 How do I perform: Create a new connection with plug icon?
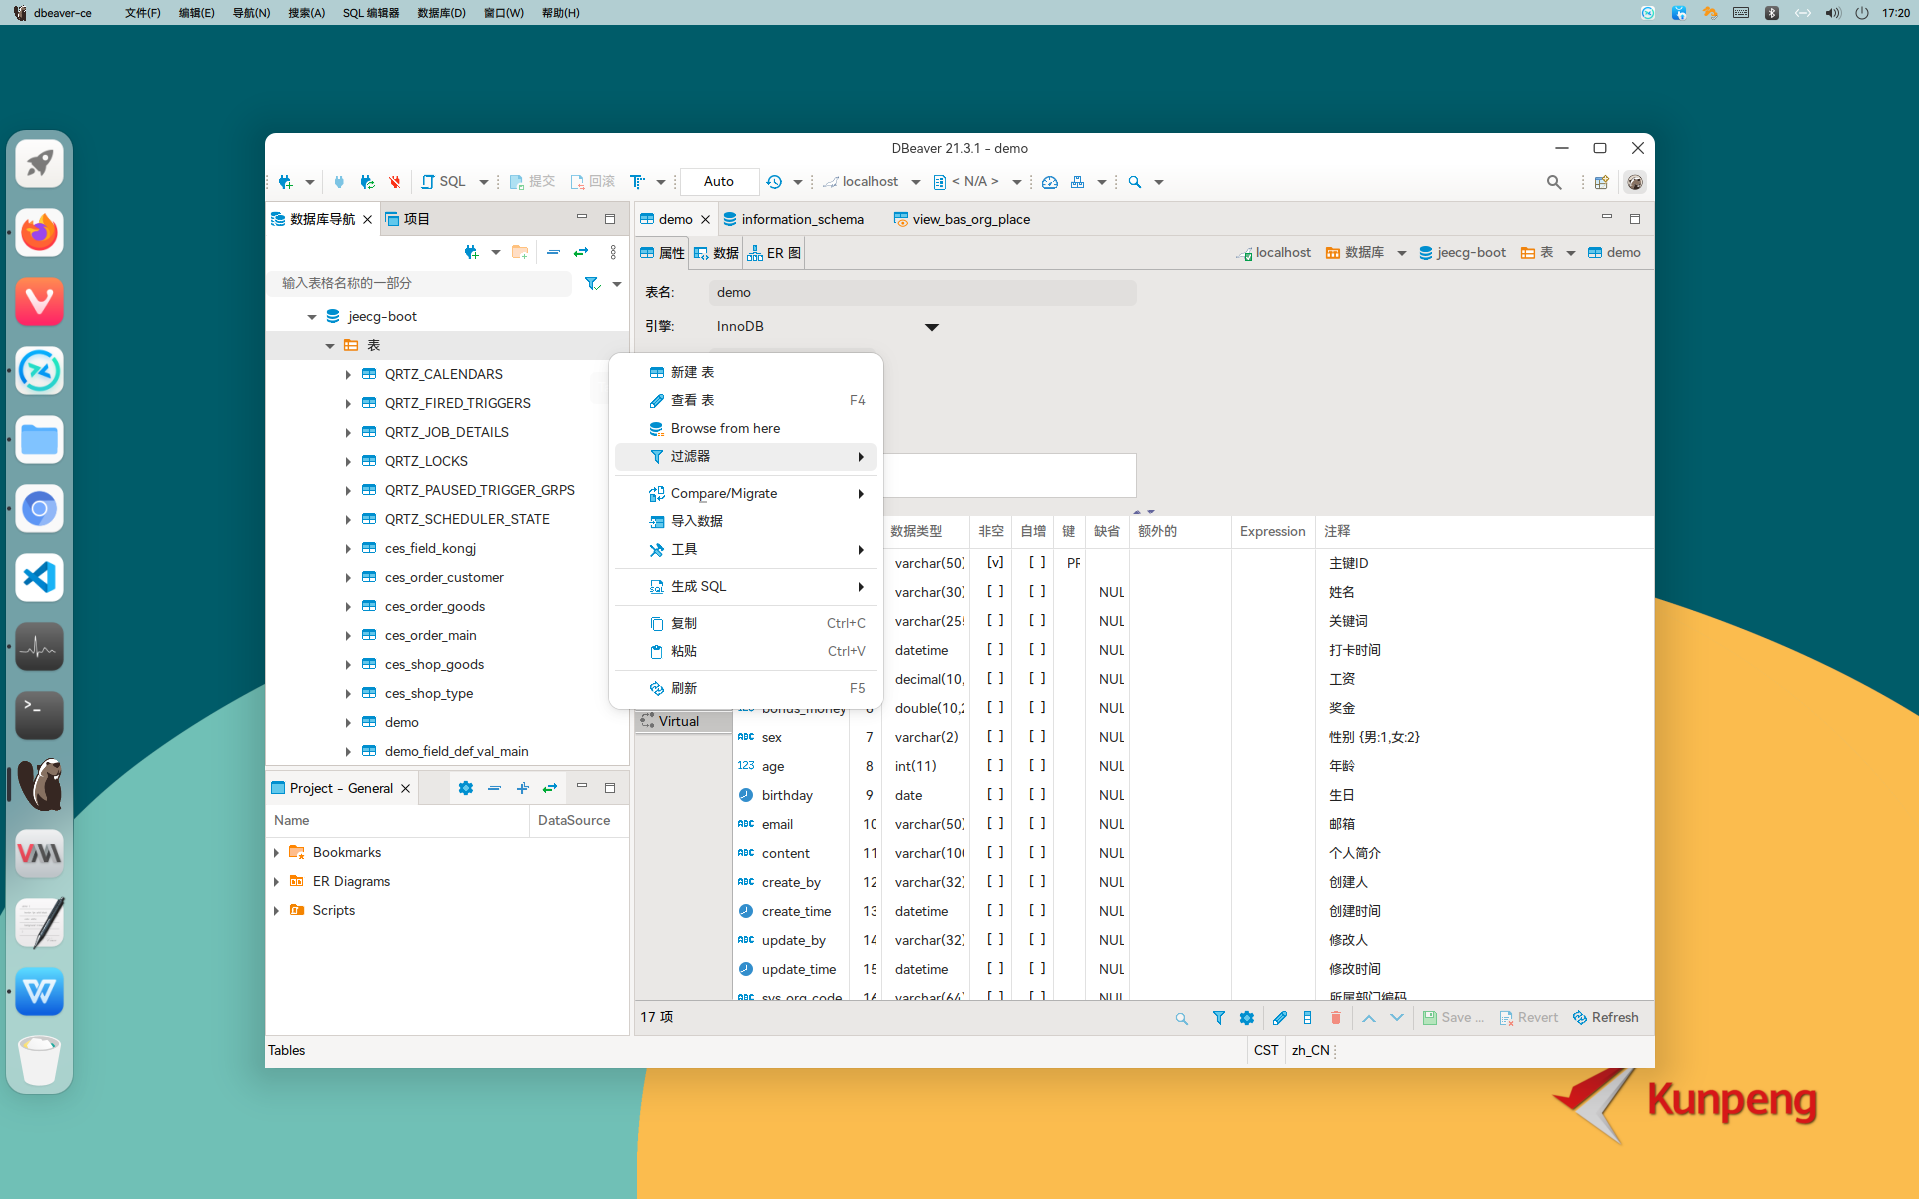point(288,181)
